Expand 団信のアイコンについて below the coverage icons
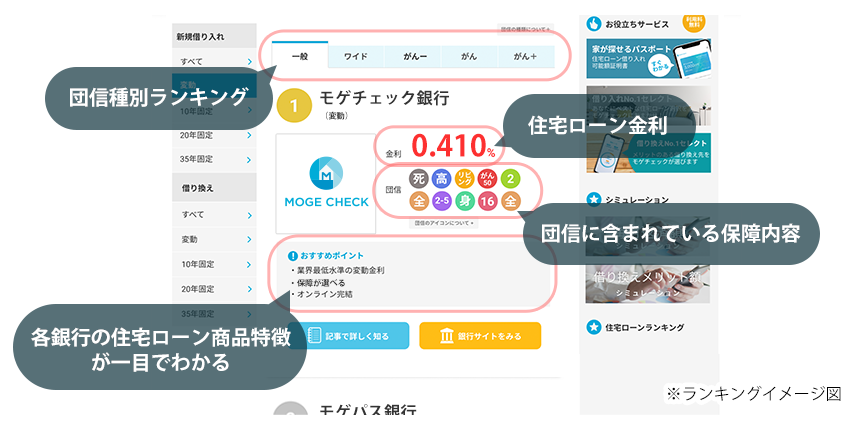The width and height of the screenshot is (856, 430). coord(444,223)
